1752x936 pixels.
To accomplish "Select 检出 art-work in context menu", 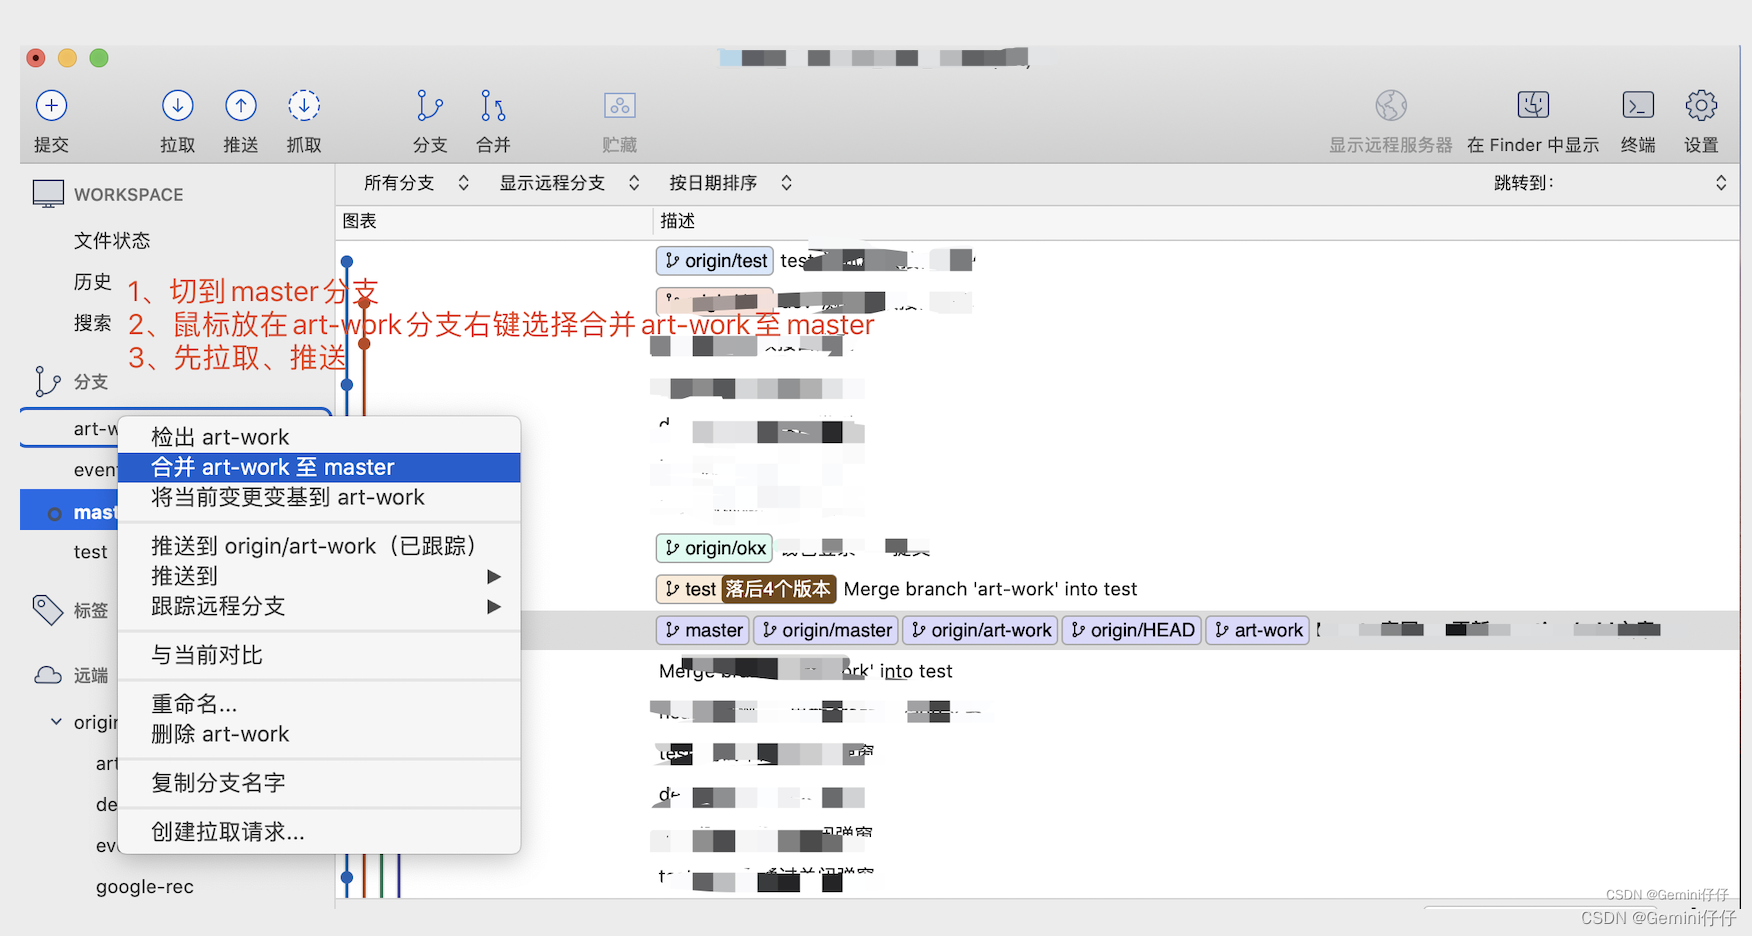I will pos(319,437).
